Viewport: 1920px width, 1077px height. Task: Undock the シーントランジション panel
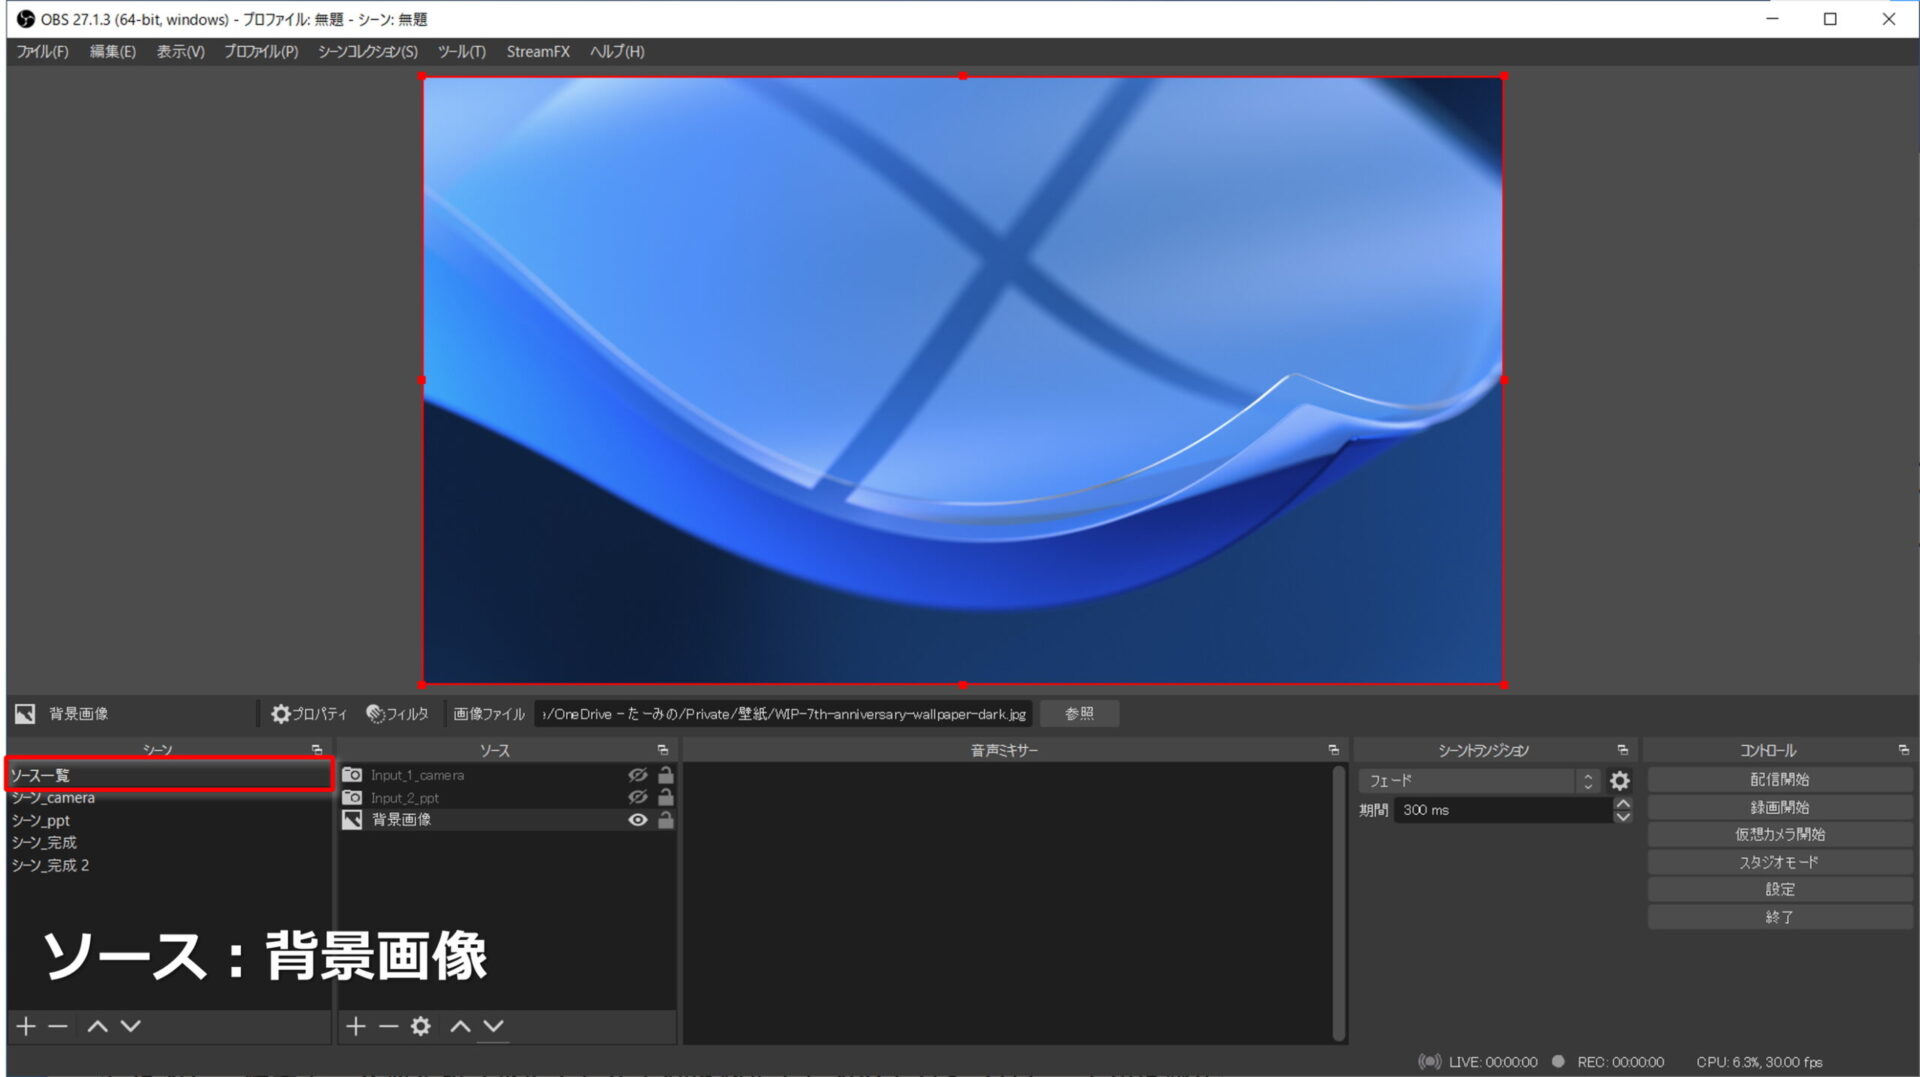click(x=1622, y=750)
